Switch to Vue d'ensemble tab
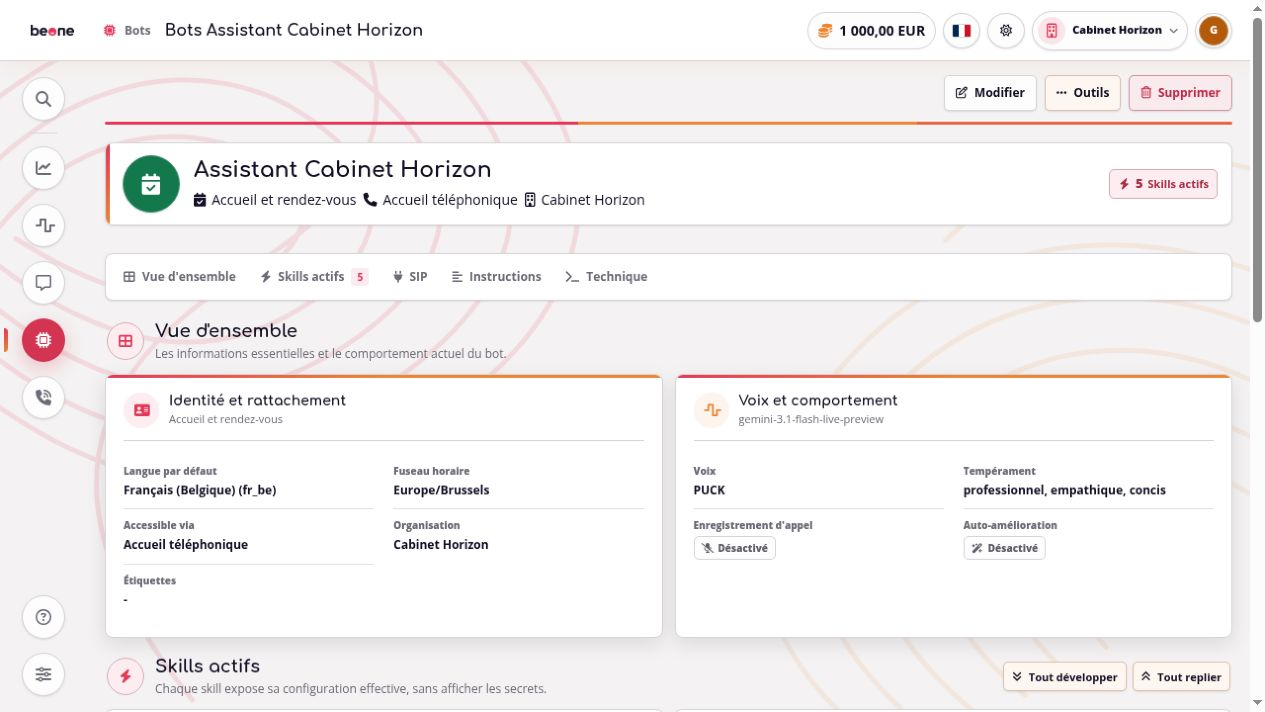 [x=179, y=277]
